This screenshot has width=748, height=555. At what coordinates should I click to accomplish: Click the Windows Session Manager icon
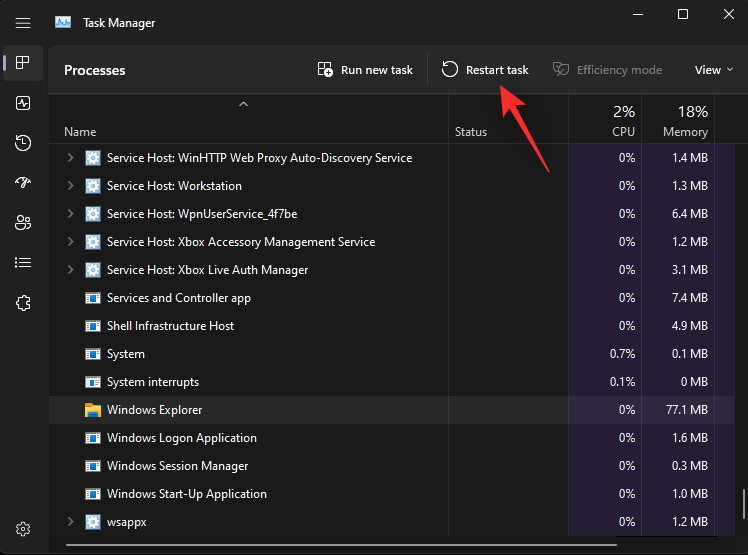[93, 466]
